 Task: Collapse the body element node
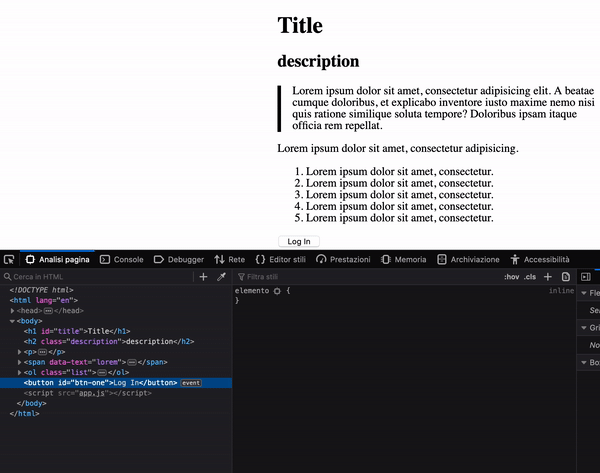pyautogui.click(x=12, y=321)
